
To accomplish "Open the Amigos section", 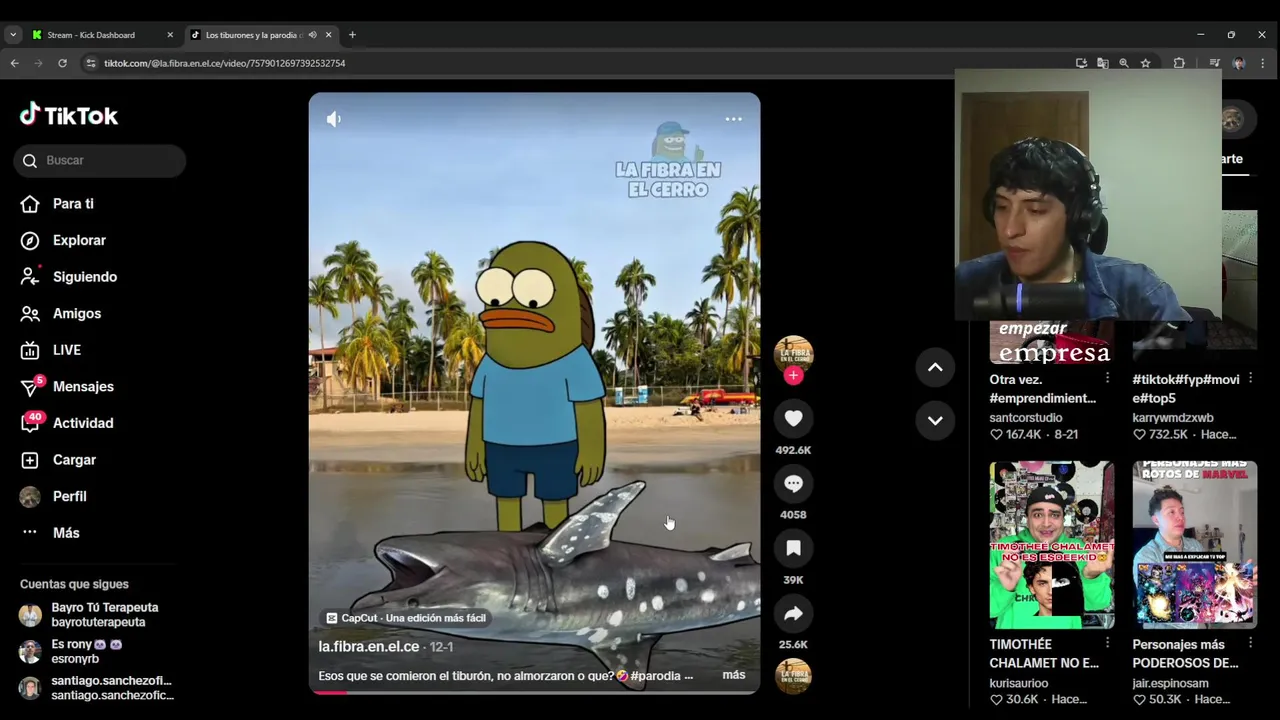I will point(61,314).
